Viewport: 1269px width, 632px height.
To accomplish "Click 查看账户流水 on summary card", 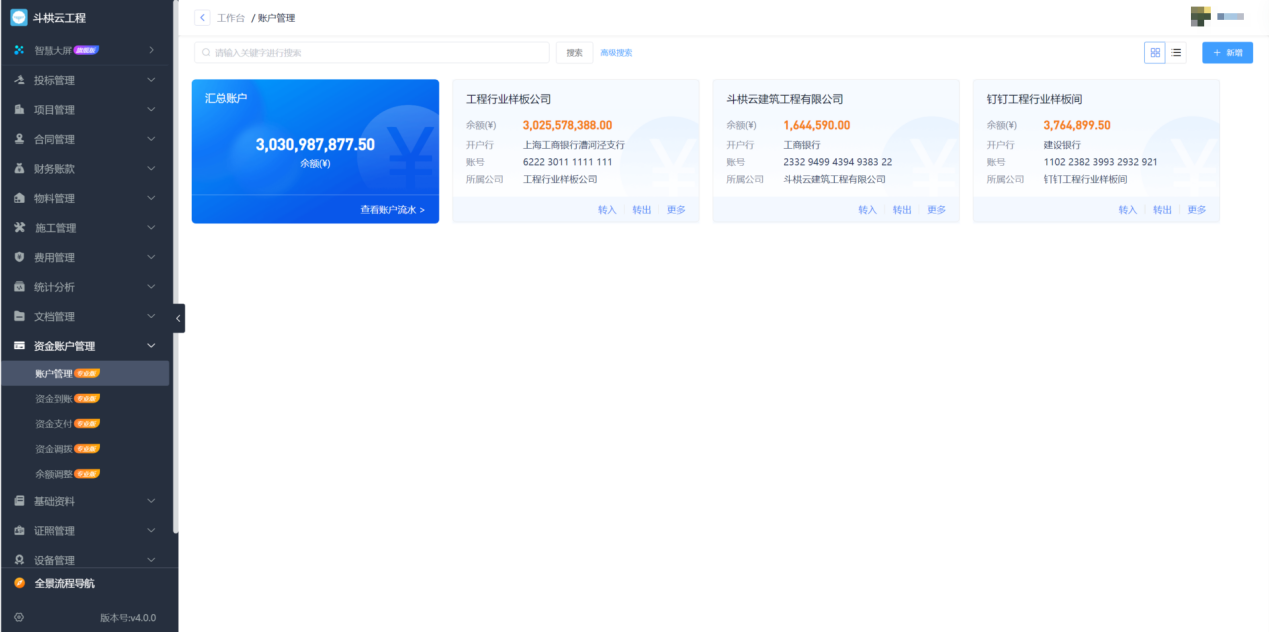I will 392,210.
